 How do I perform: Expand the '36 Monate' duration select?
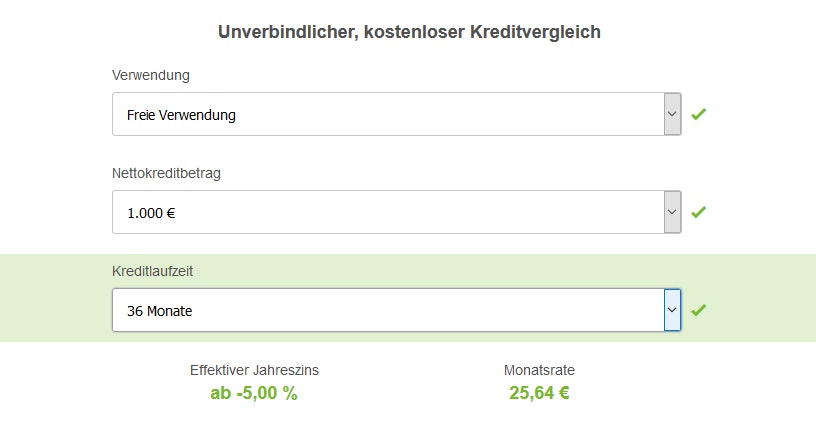coord(388,310)
